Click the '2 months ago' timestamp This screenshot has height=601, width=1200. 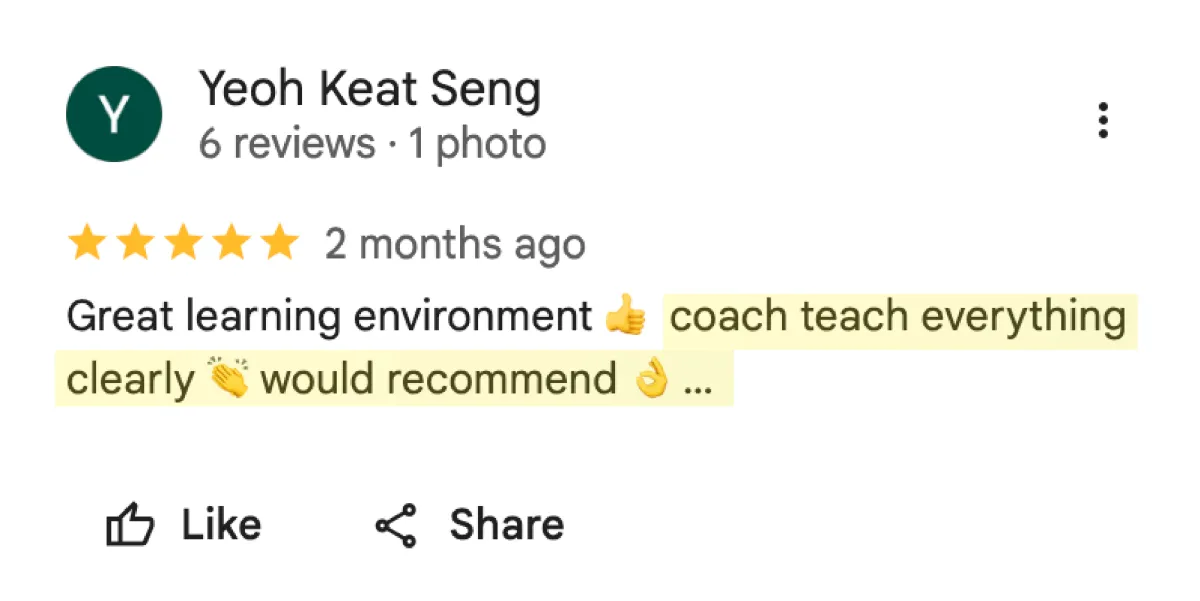pyautogui.click(x=455, y=244)
